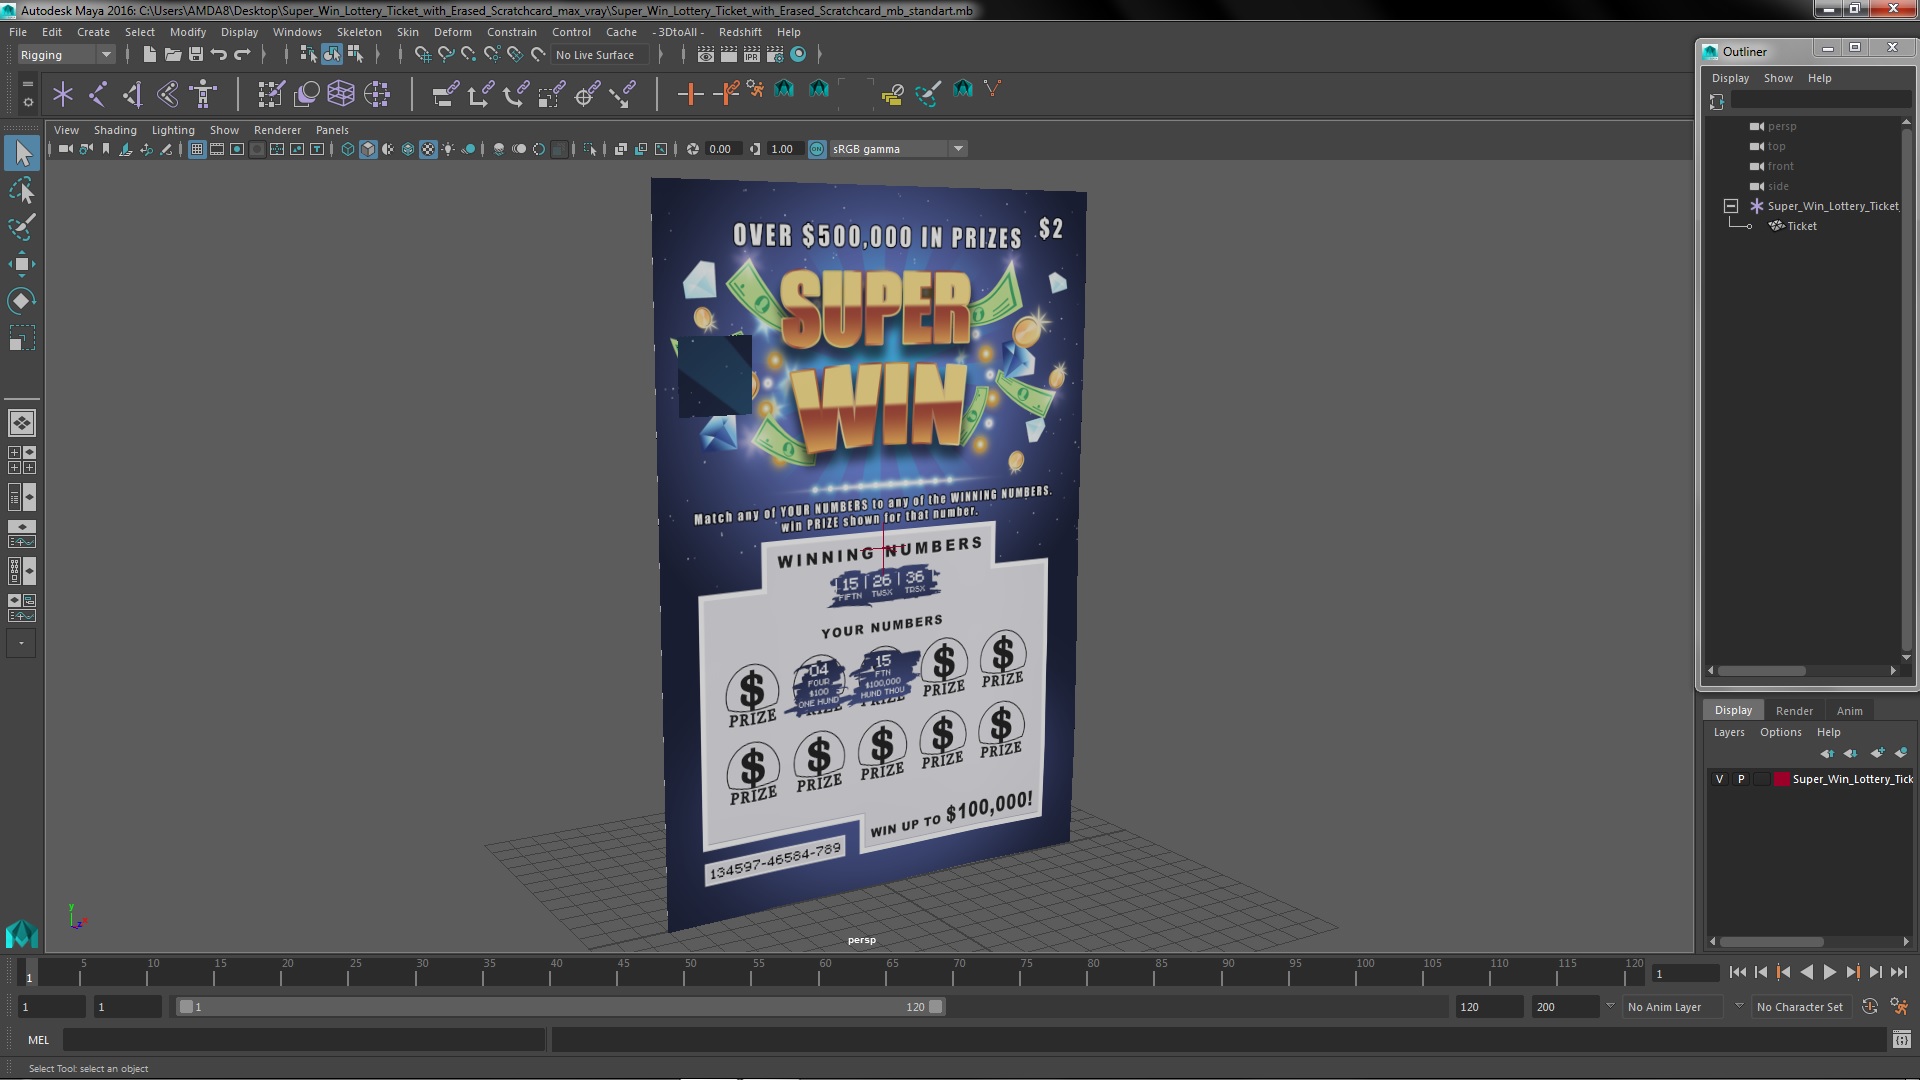Activate the Lasso select tool
Image resolution: width=1920 pixels, height=1080 pixels.
[22, 190]
